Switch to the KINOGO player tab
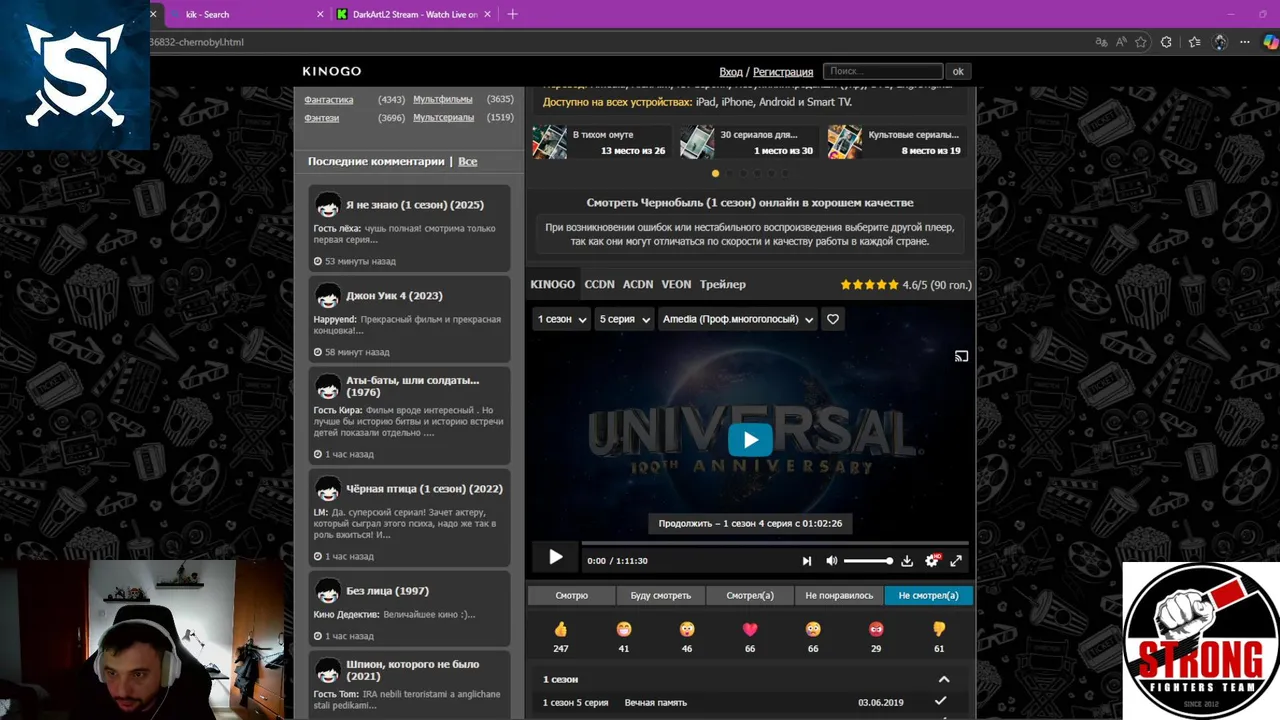This screenshot has height=720, width=1280. (552, 284)
